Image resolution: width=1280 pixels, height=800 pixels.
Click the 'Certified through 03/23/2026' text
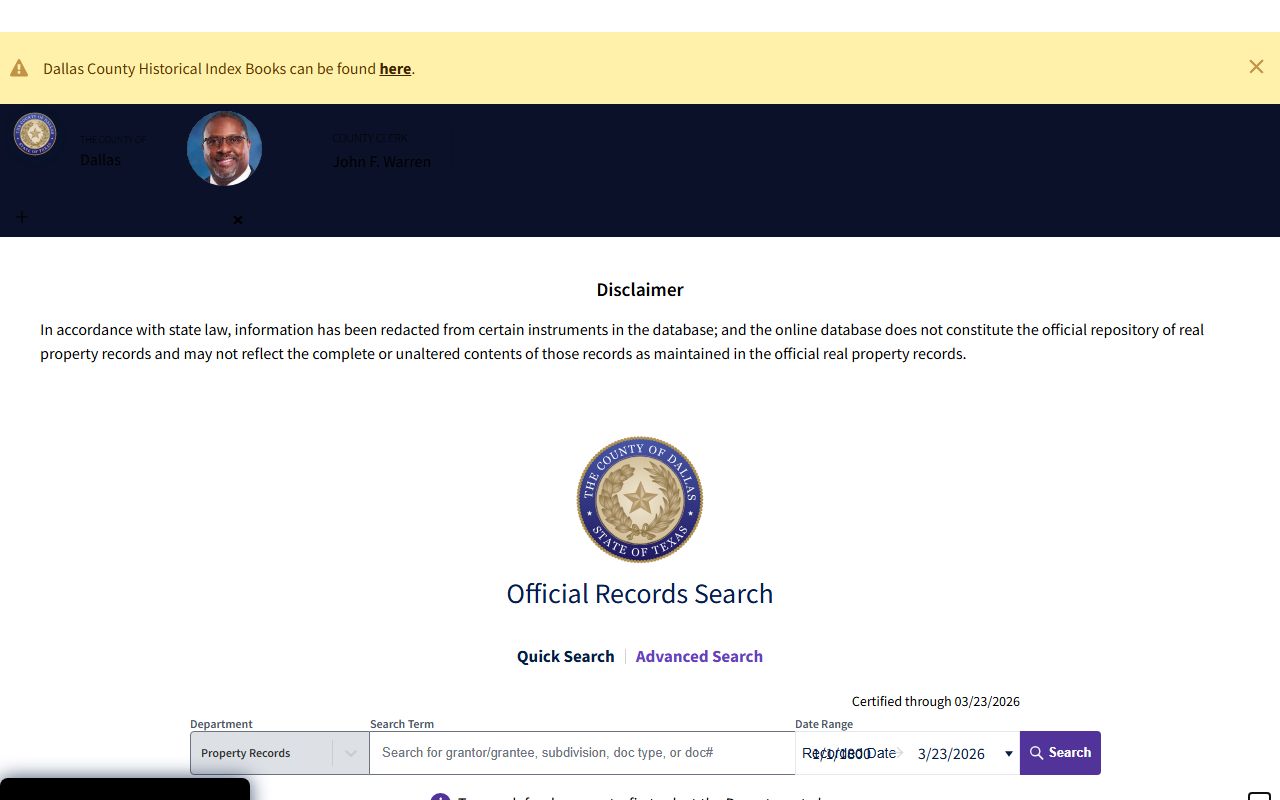click(x=936, y=702)
